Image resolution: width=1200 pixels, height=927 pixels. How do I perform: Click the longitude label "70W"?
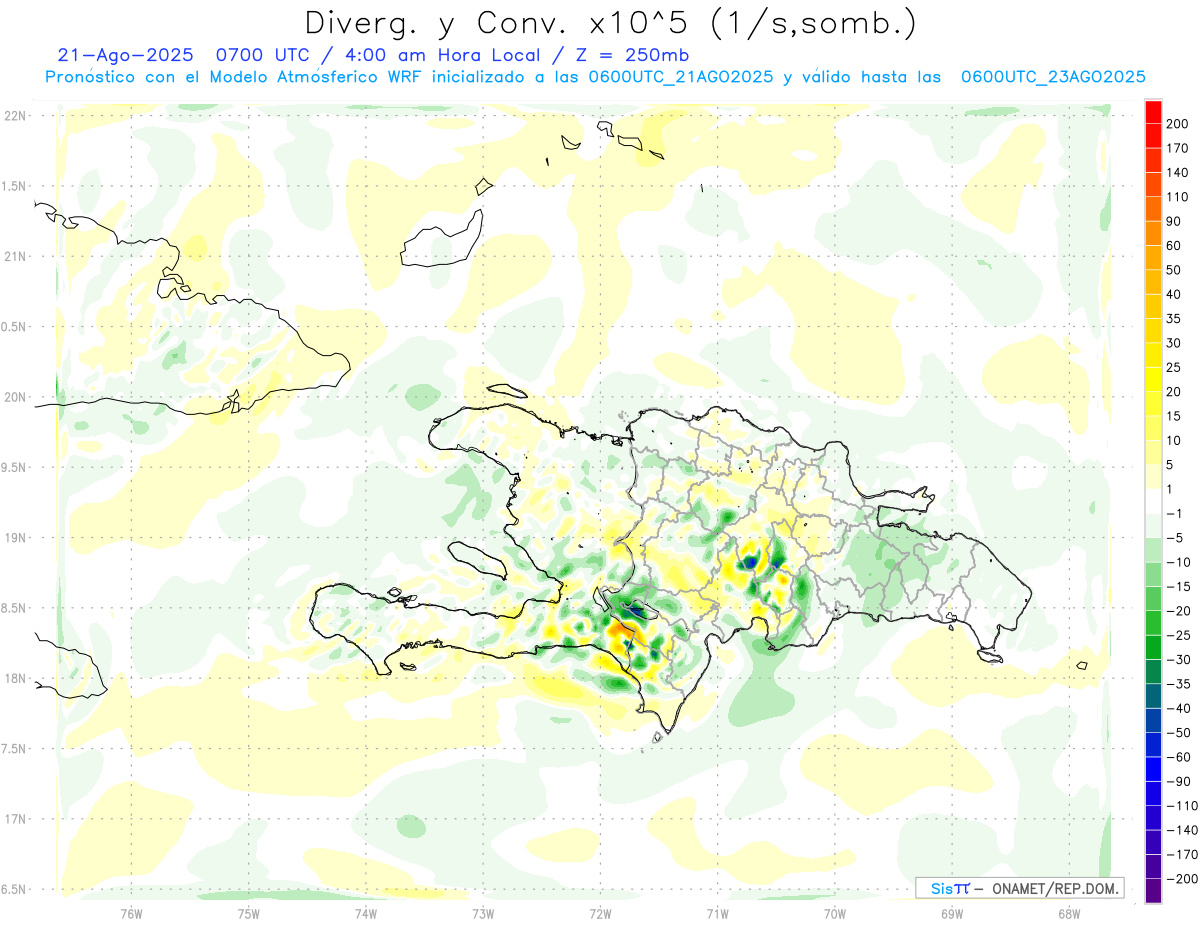(835, 913)
